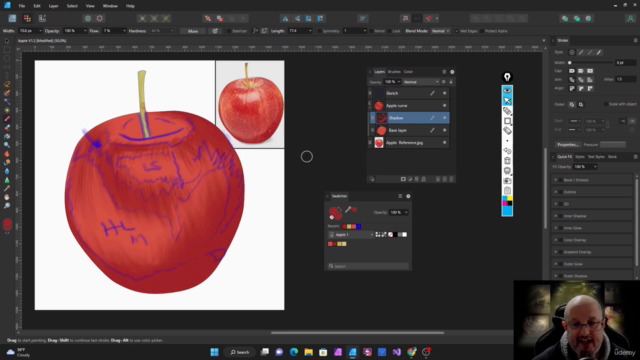Switch to the Export persona icon
This screenshot has width=640, height=360.
pyautogui.click(x=42, y=18)
